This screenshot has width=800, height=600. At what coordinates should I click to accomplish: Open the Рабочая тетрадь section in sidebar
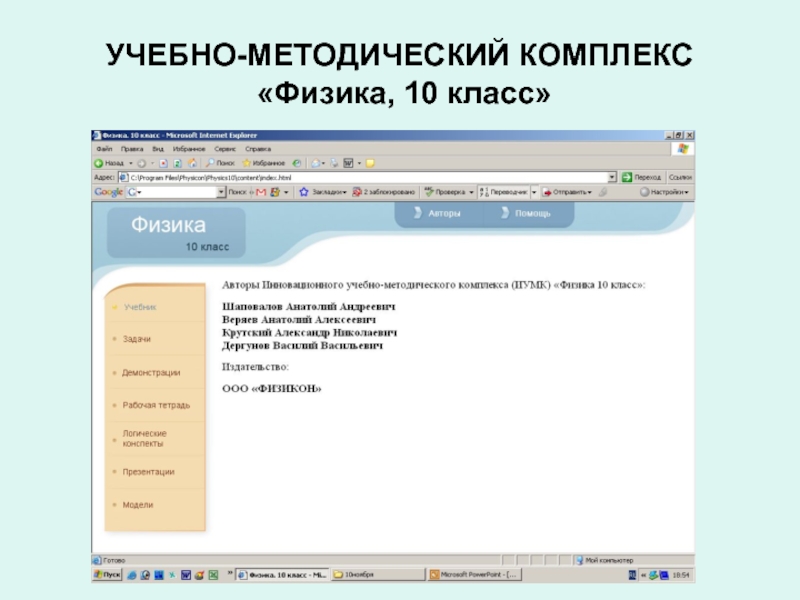(x=155, y=405)
